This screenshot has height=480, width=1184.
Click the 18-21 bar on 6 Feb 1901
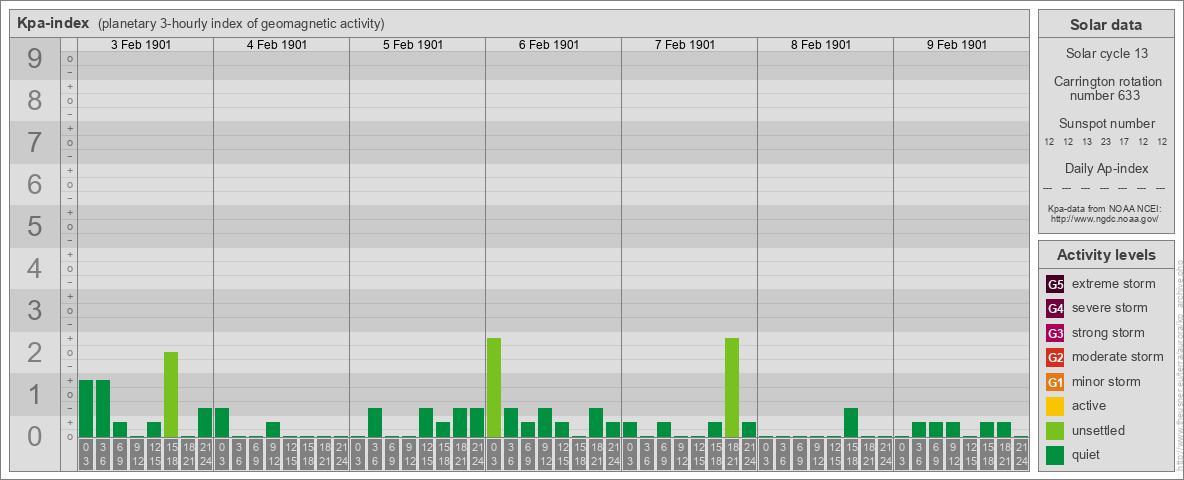596,423
